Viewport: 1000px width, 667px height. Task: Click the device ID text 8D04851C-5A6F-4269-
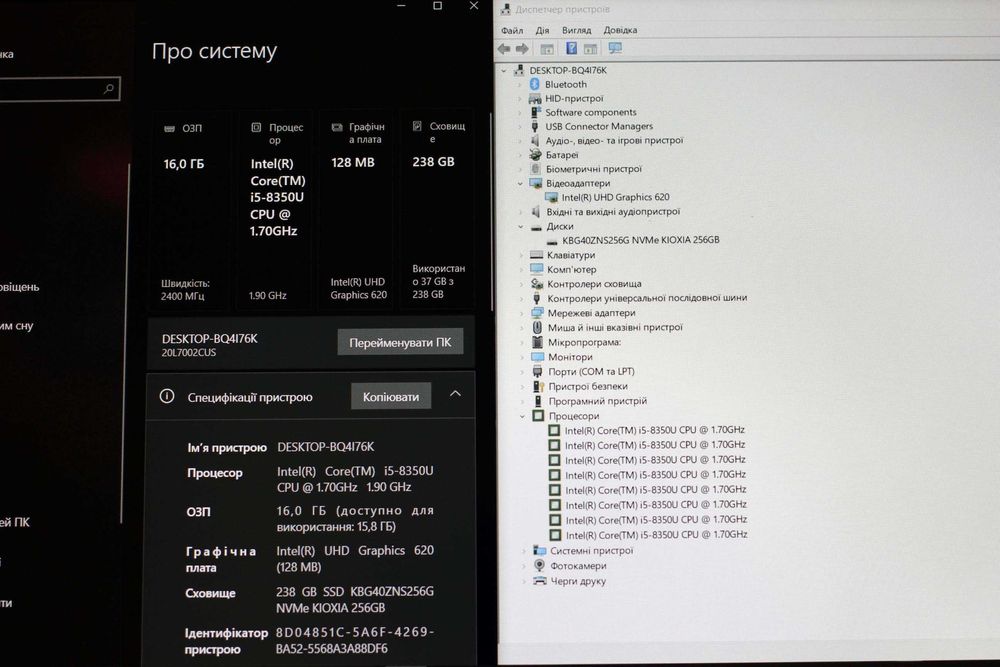pos(355,633)
